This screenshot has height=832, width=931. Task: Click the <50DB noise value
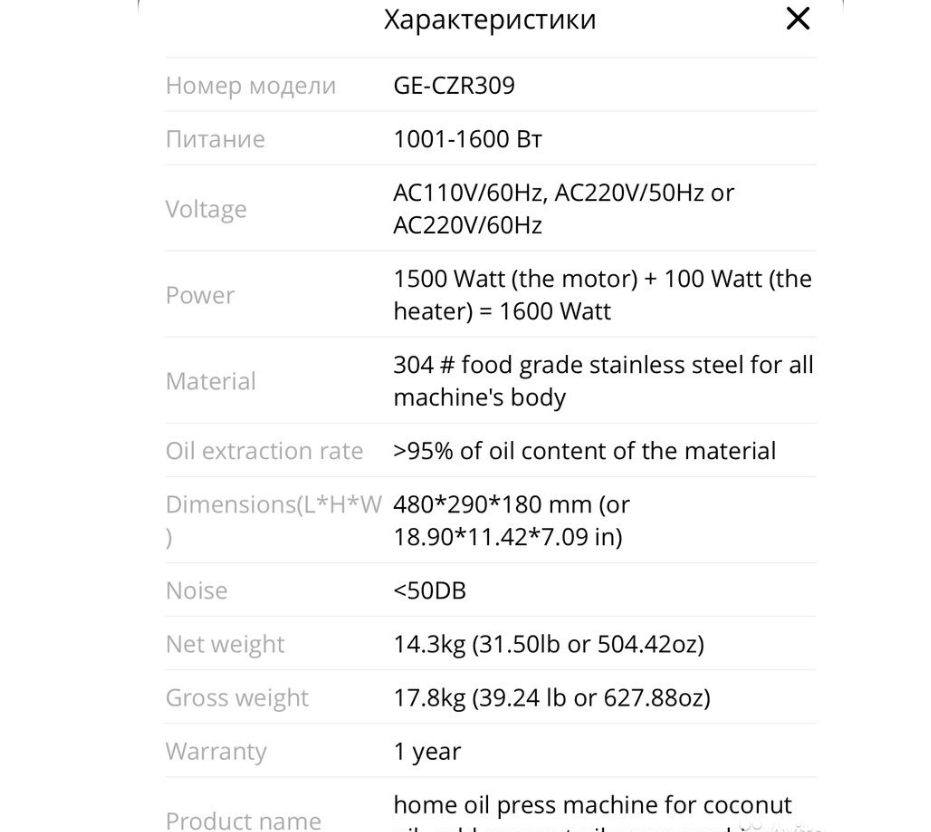point(430,591)
